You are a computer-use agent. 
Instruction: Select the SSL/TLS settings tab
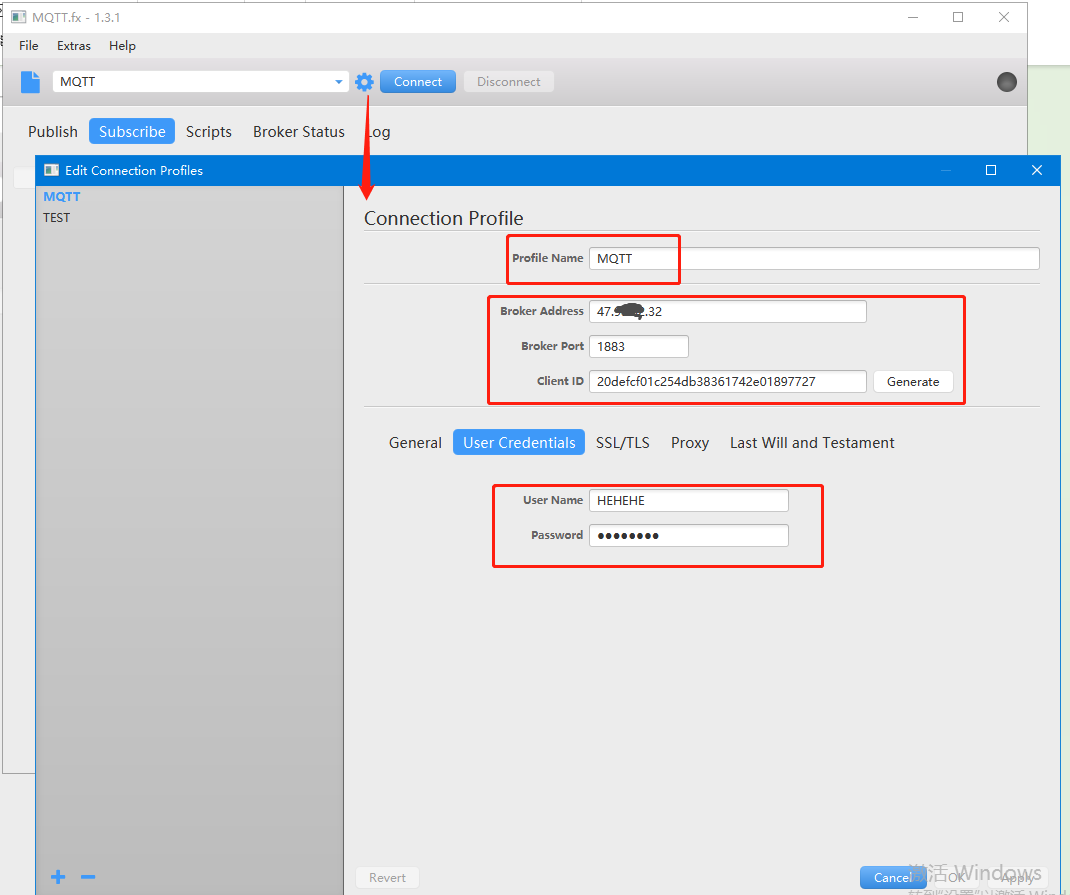pos(622,443)
